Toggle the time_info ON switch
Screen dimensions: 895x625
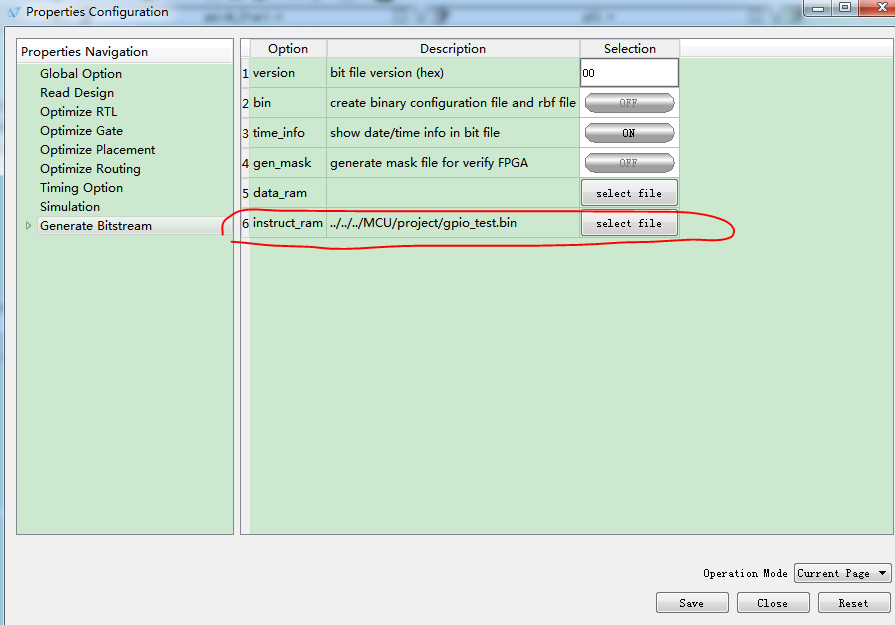(x=629, y=133)
